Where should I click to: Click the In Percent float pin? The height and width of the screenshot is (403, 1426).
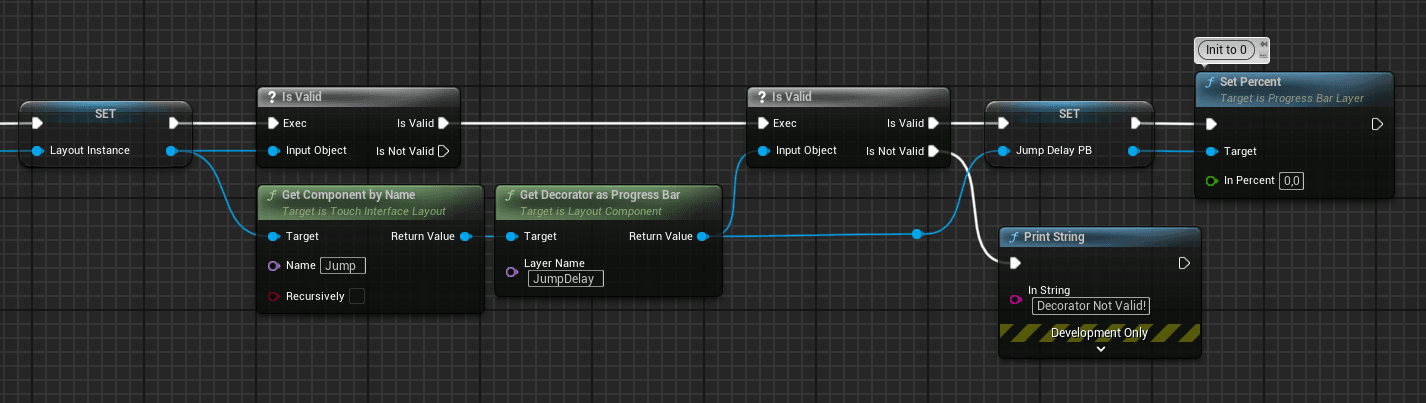1212,181
